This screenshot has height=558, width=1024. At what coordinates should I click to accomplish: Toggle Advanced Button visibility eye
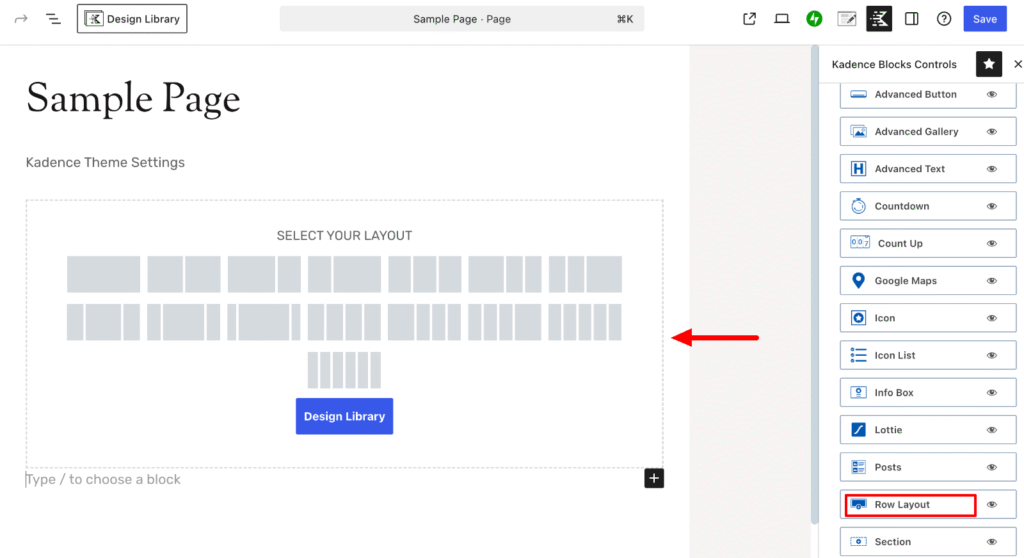tap(992, 94)
